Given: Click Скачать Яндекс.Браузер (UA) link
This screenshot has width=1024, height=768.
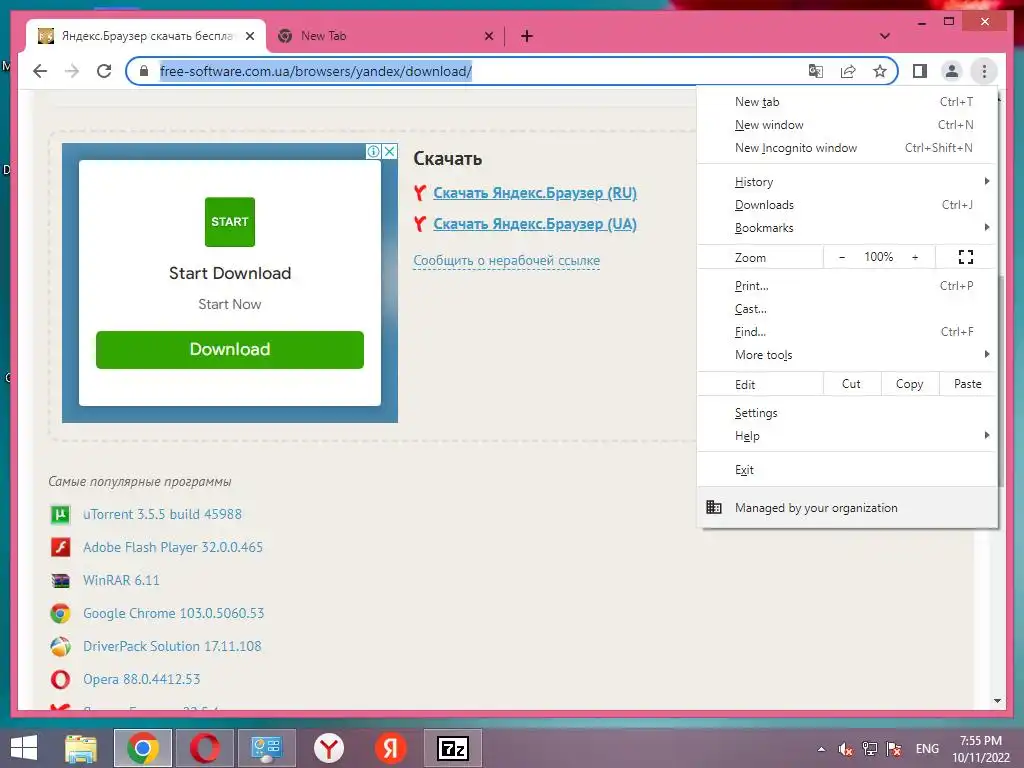Looking at the screenshot, I should pos(535,224).
